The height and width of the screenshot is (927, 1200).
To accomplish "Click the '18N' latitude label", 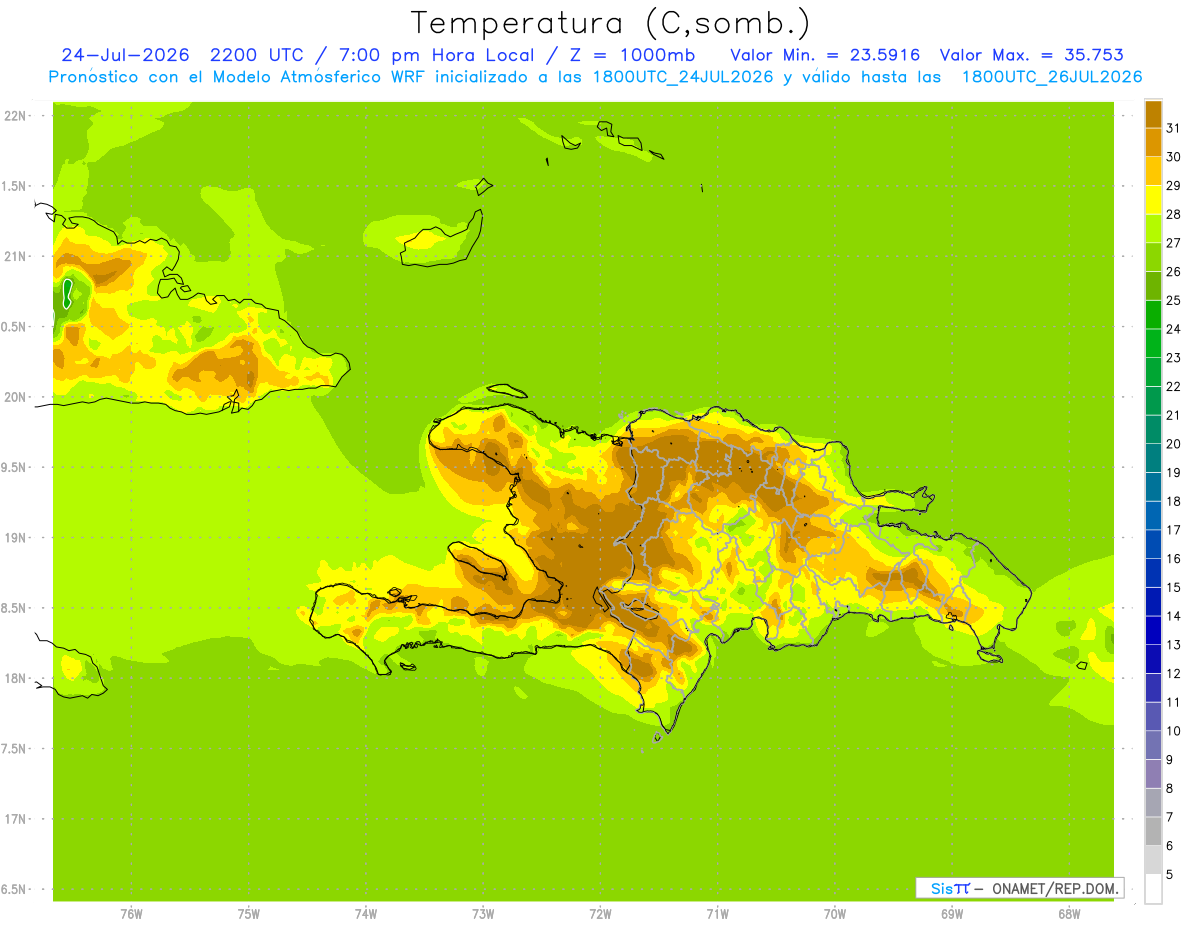I will pyautogui.click(x=16, y=678).
